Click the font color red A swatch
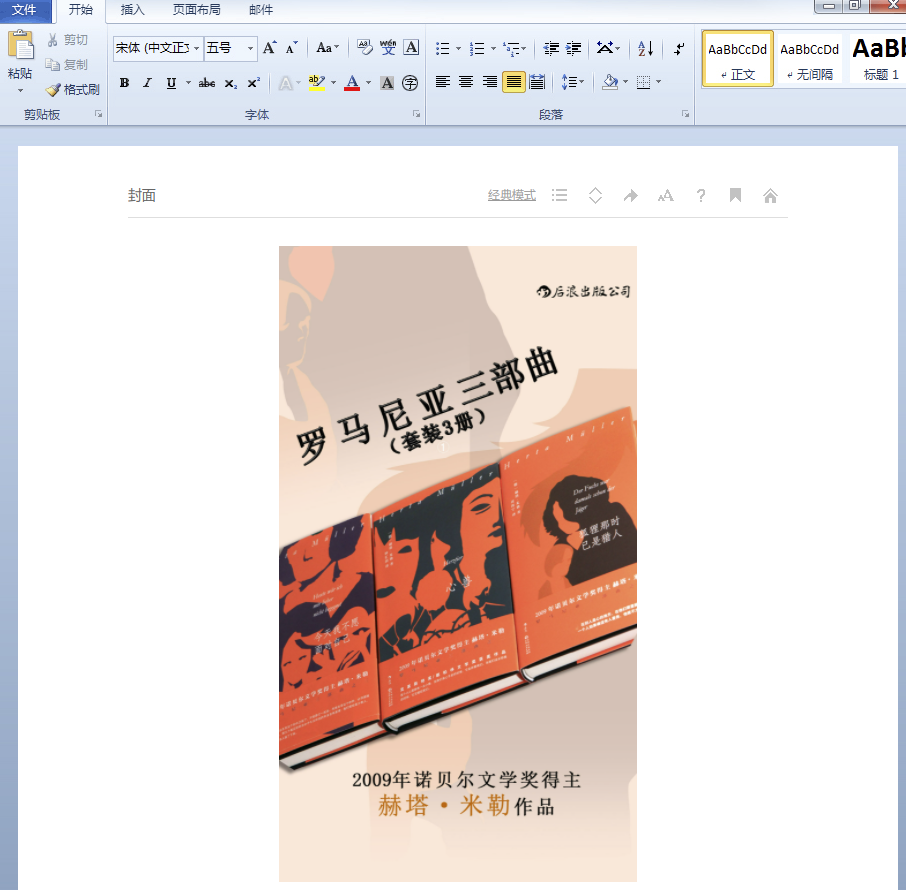 [x=352, y=83]
